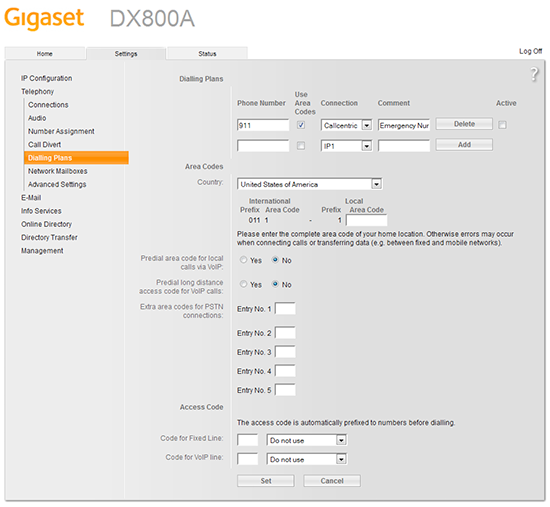This screenshot has width=550, height=507.
Task: Open Management in the sidebar
Action: point(42,251)
